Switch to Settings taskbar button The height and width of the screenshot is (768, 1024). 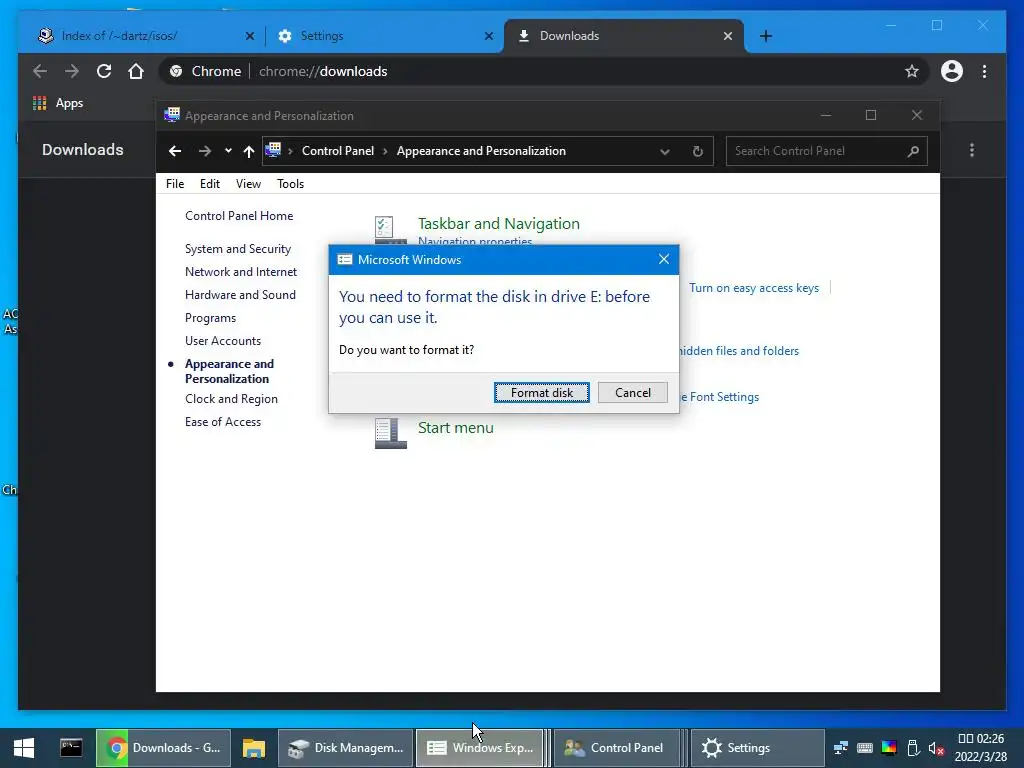click(x=756, y=748)
